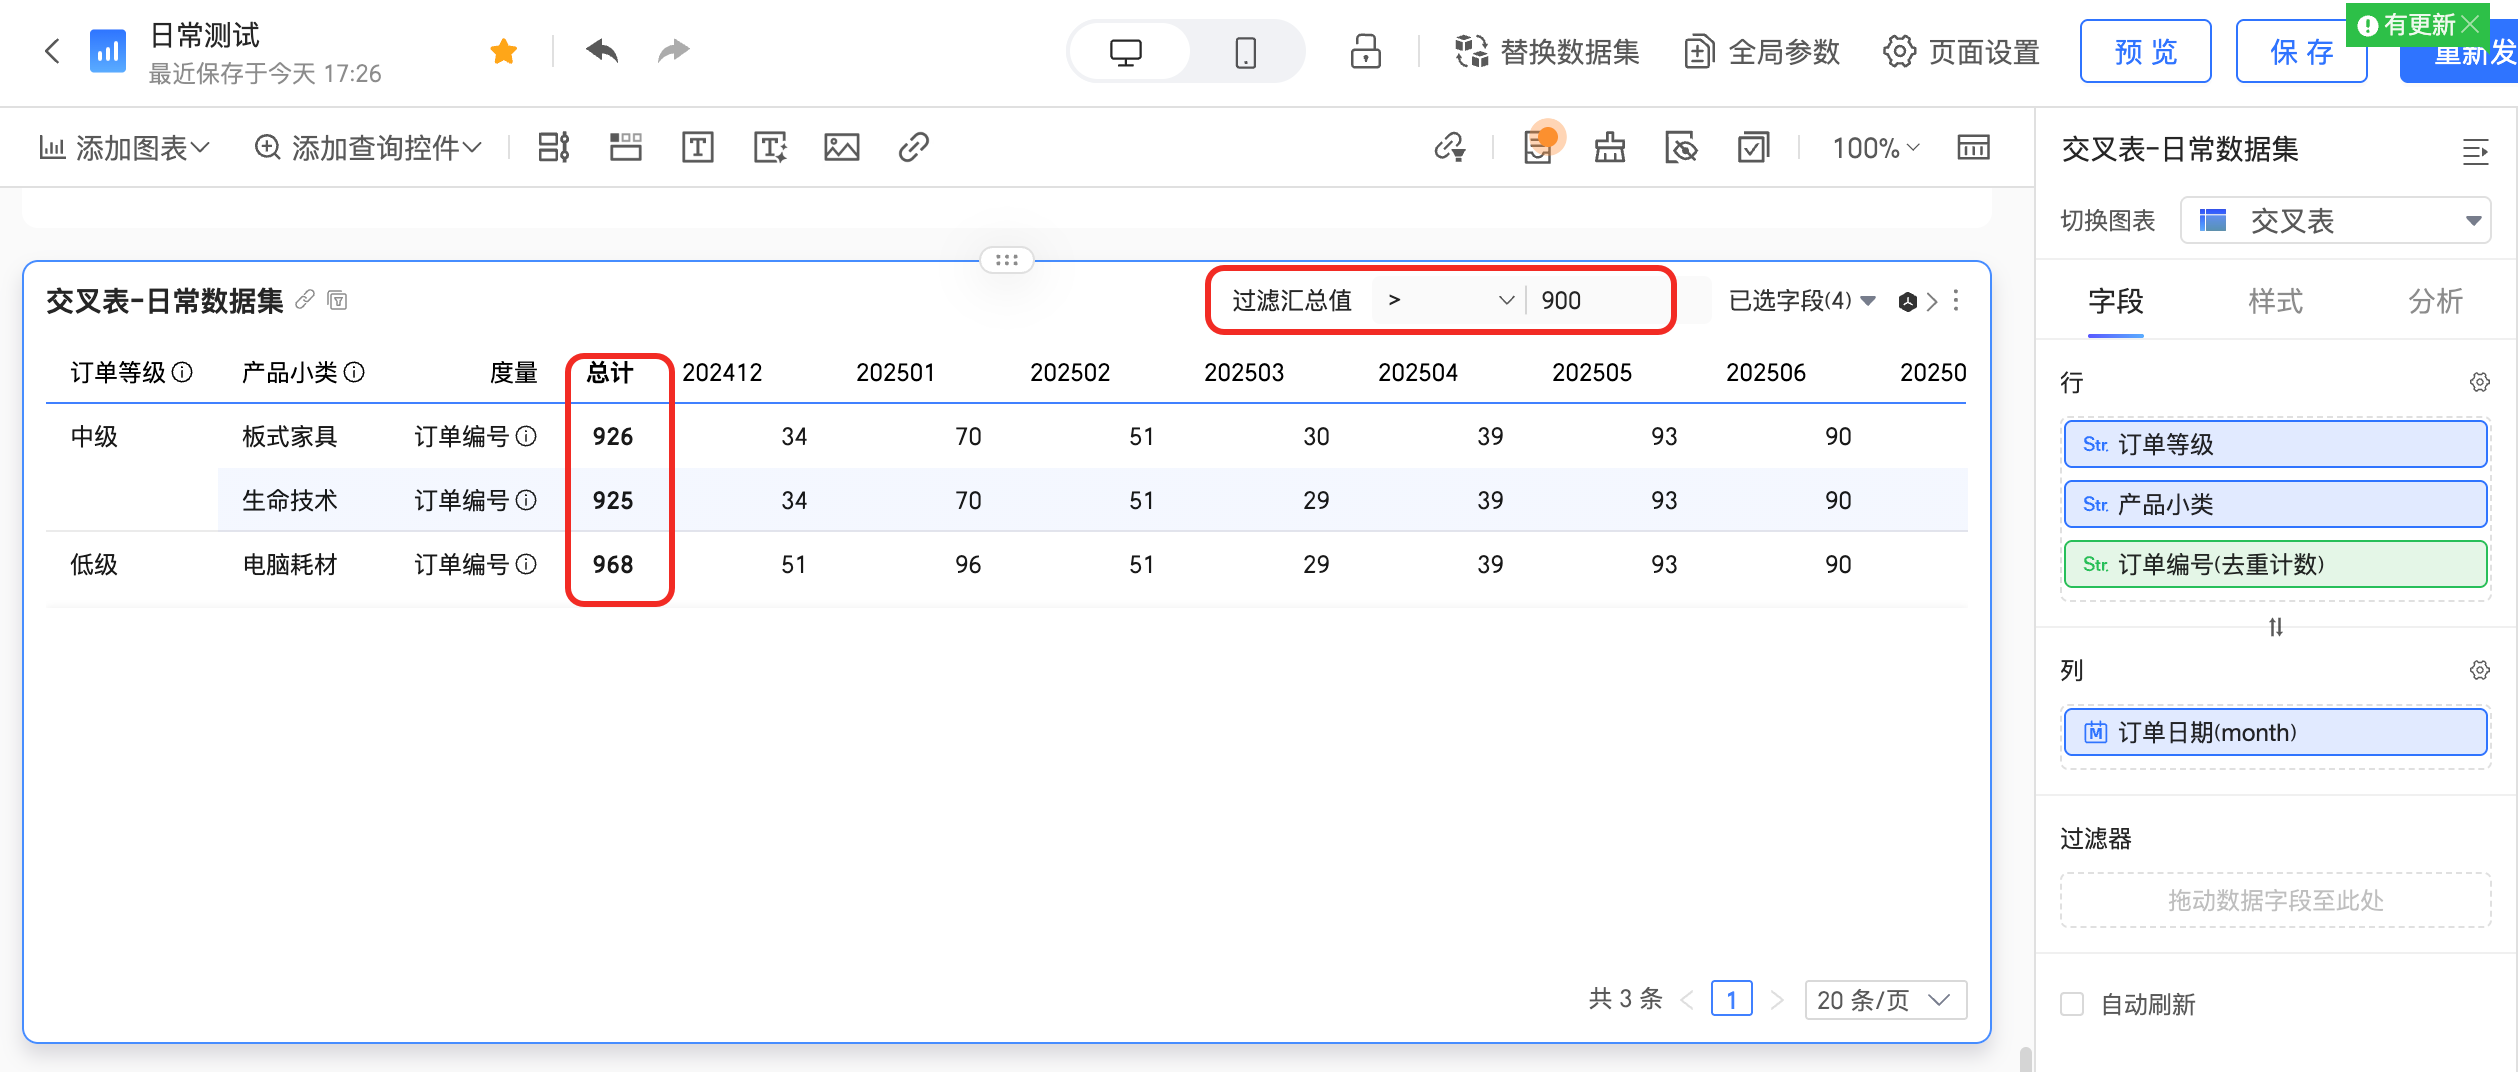Add a text box widget

(x=697, y=148)
